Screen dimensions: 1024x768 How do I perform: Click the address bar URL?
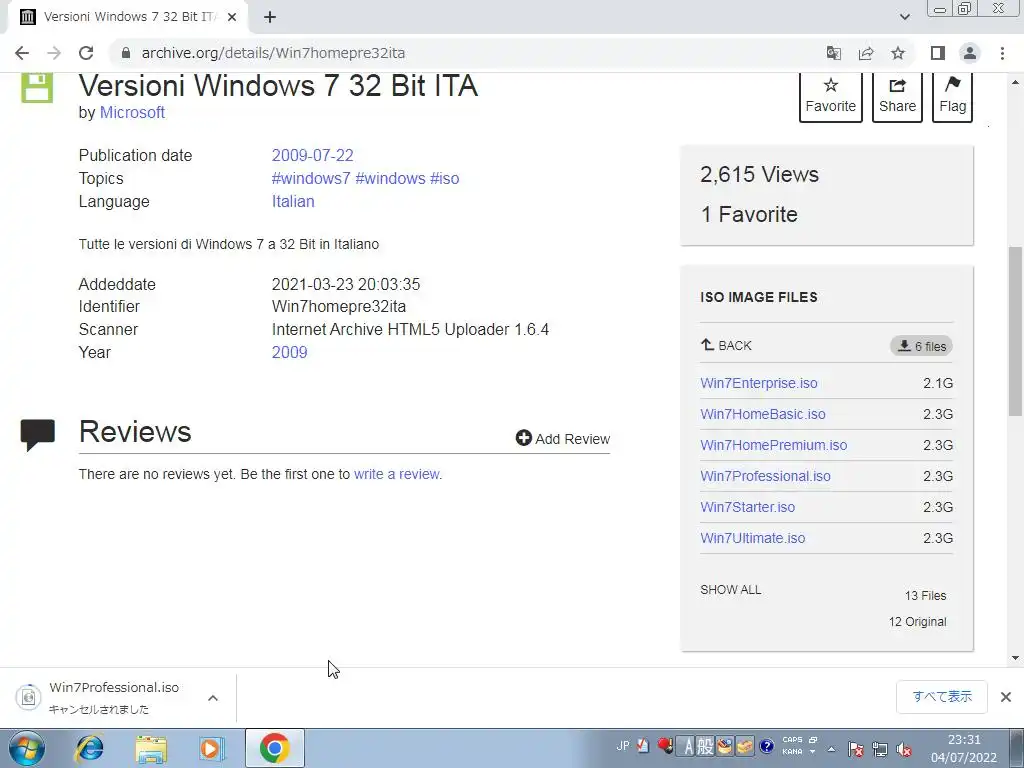click(274, 53)
